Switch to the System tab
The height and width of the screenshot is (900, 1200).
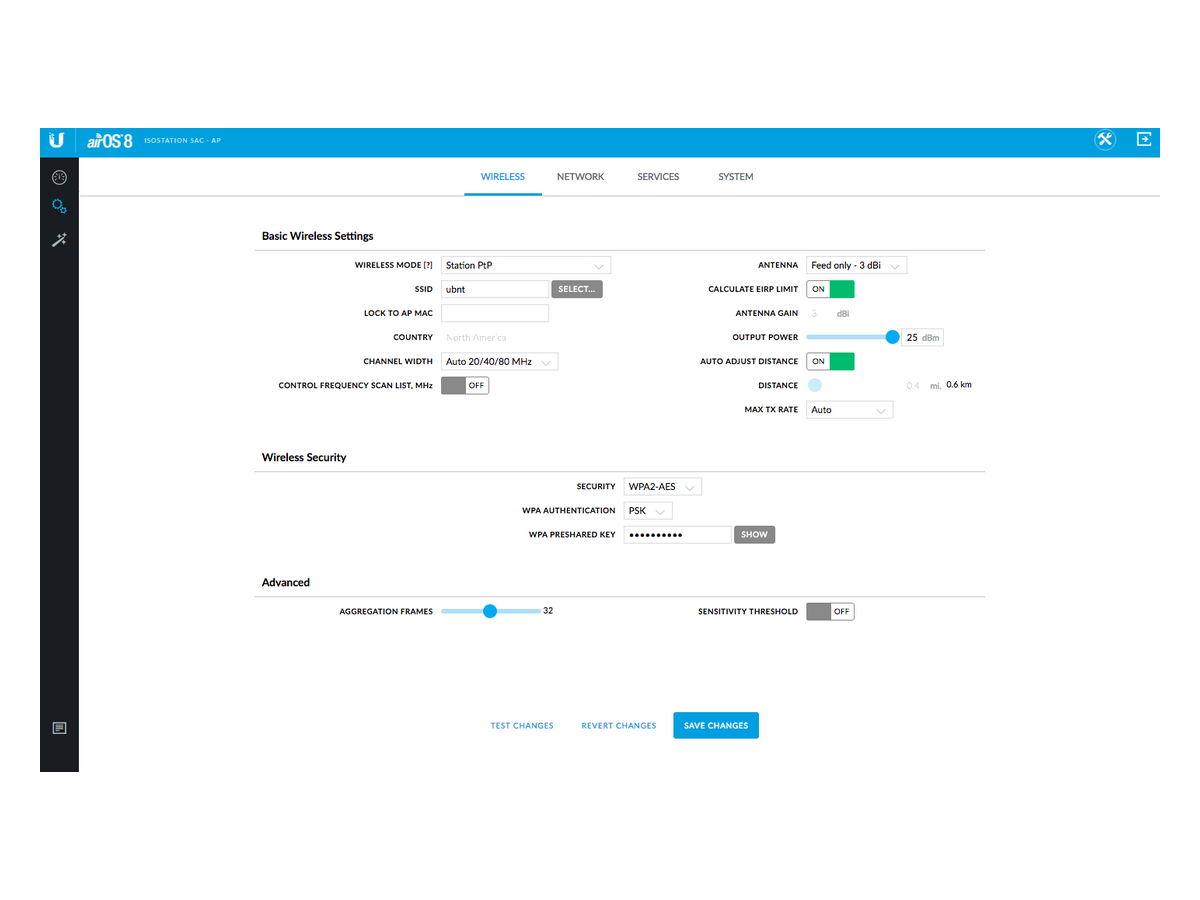click(x=736, y=177)
